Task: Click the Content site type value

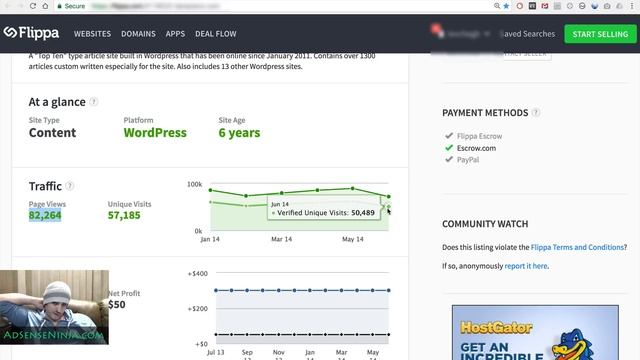Action: [52, 133]
